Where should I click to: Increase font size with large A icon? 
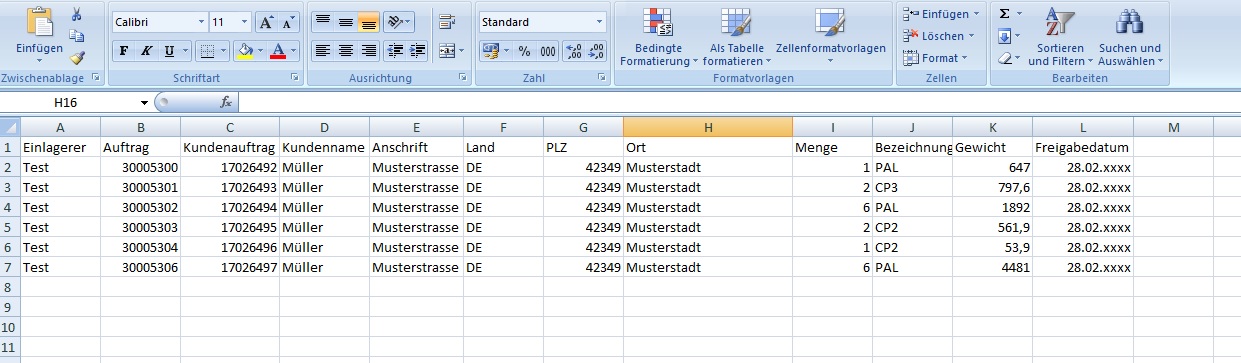266,22
